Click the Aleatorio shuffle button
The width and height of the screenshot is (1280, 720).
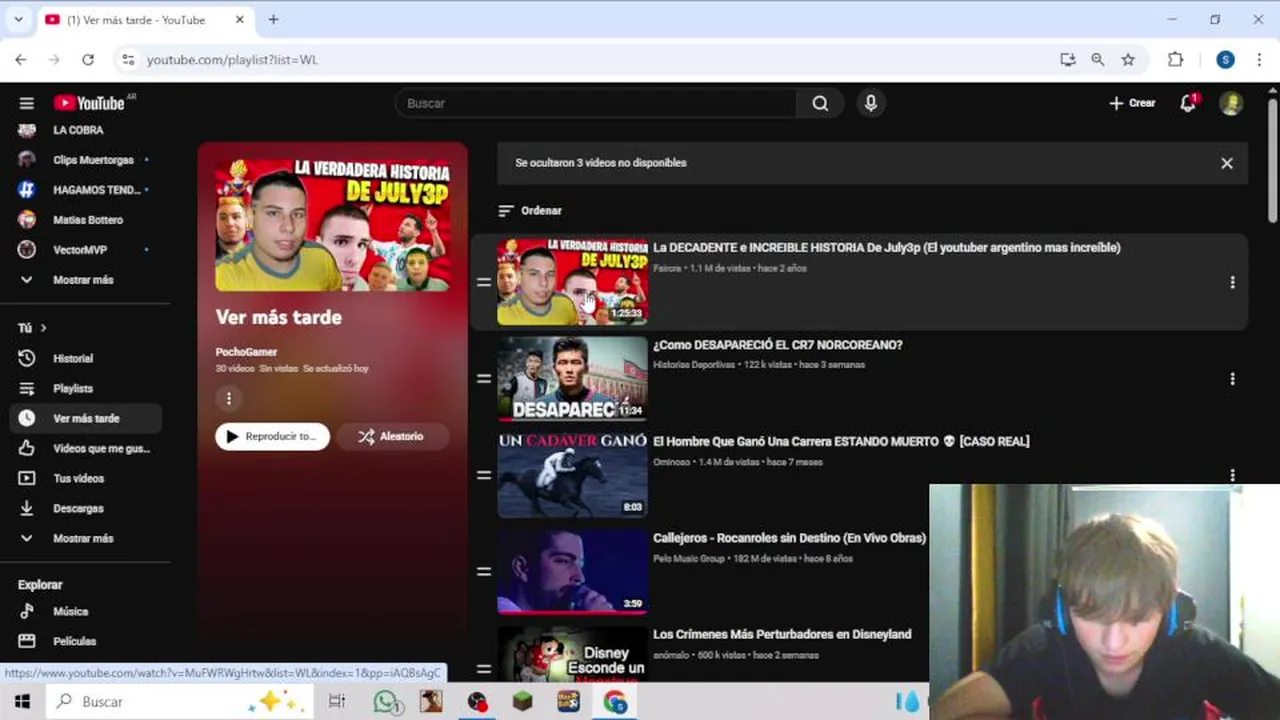(x=392, y=436)
